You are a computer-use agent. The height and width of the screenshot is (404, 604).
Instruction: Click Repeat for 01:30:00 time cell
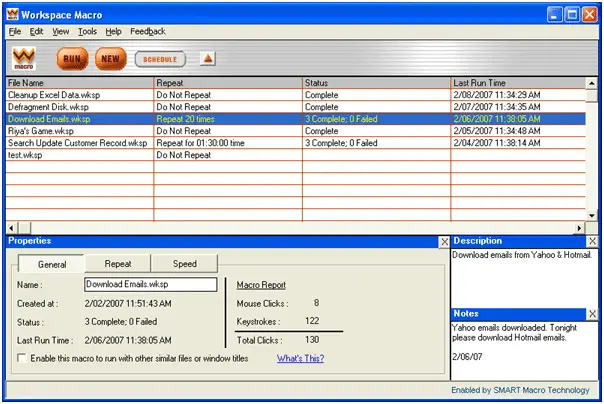coord(228,142)
